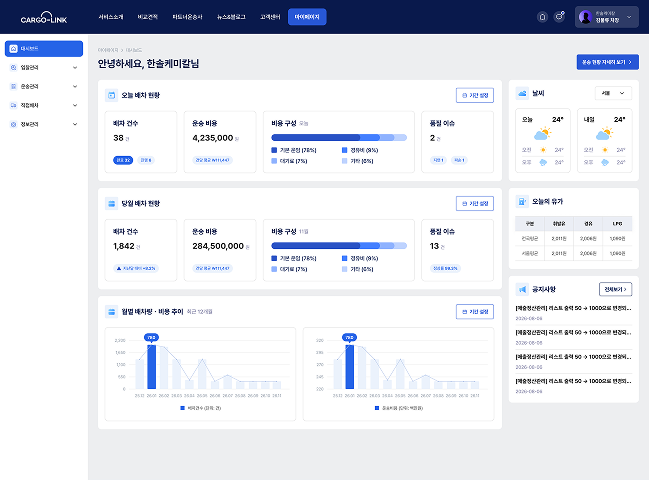Open the first notice dated 2026-08-06
The image size is (649, 480).
[x=573, y=313]
